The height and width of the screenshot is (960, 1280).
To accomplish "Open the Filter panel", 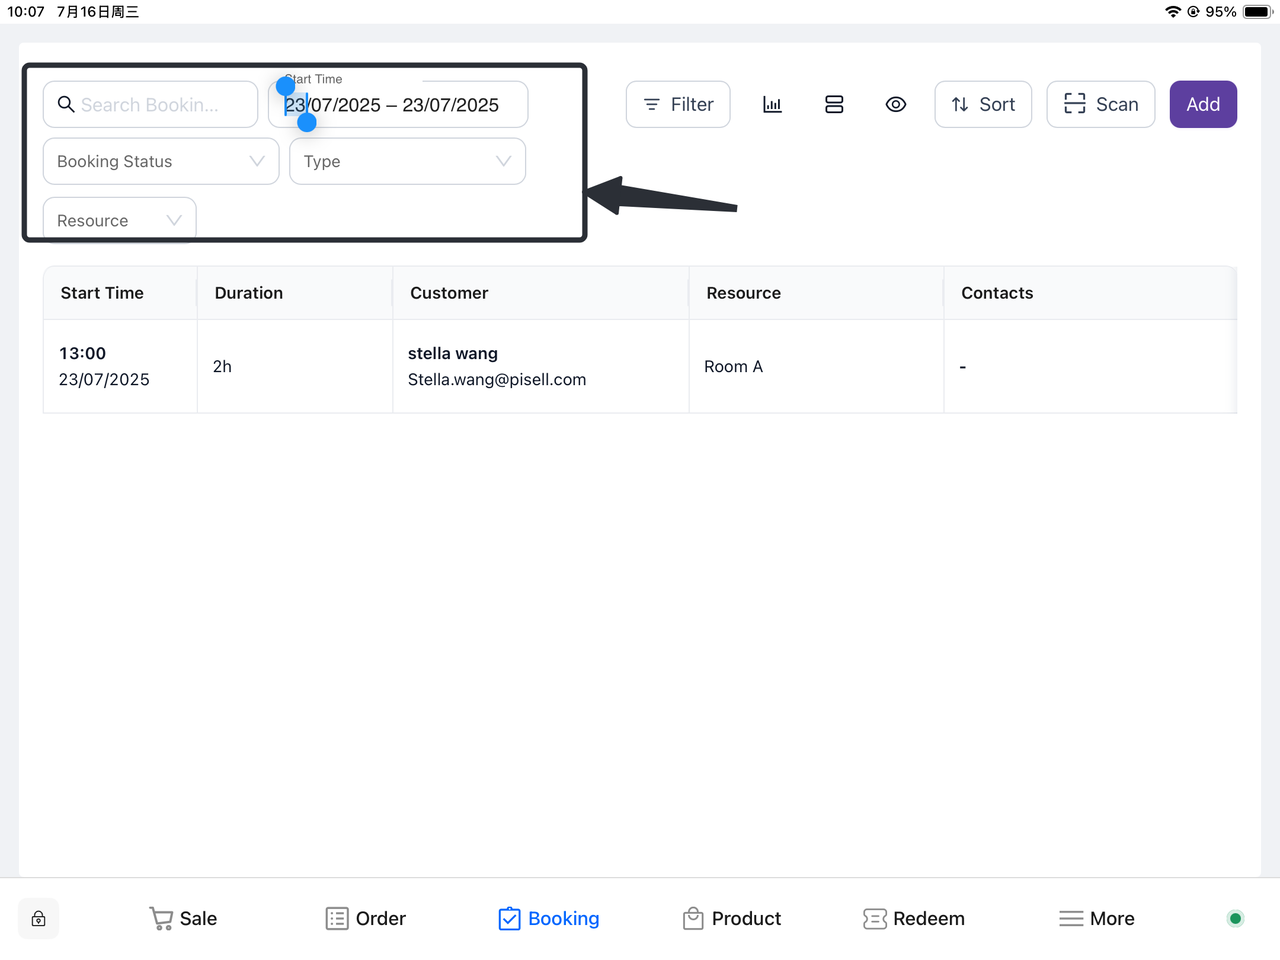I will tap(678, 104).
